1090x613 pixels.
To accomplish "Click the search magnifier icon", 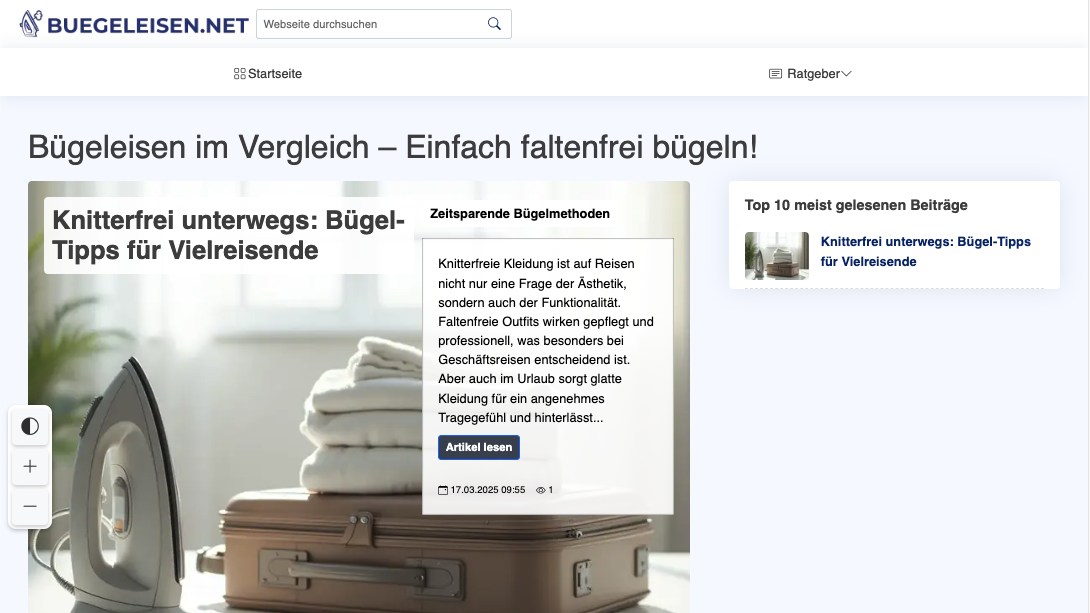I will 494,23.
